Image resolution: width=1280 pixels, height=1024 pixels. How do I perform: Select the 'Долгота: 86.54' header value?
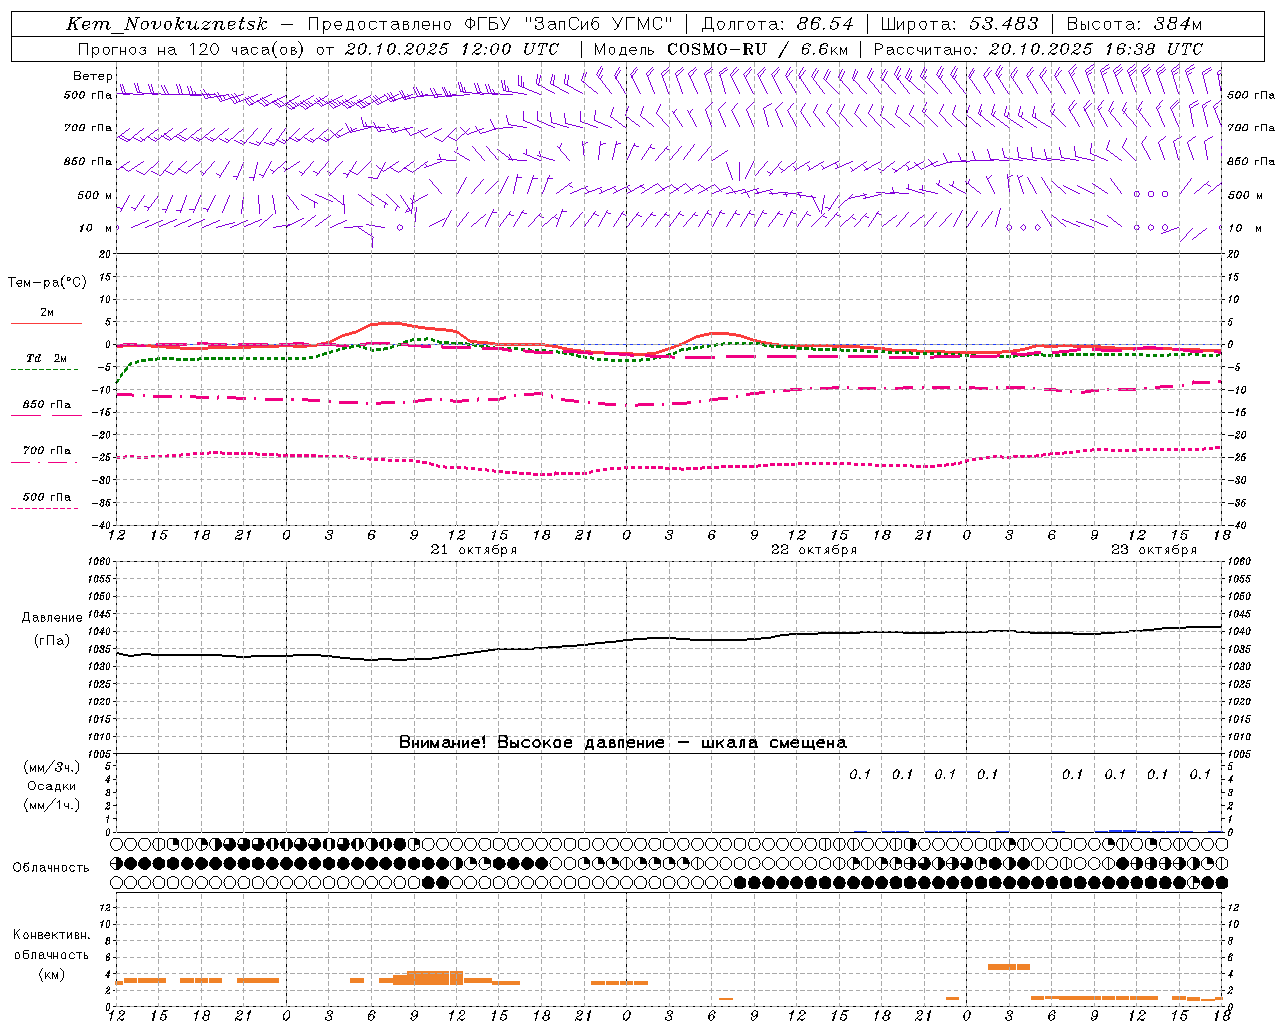(777, 24)
